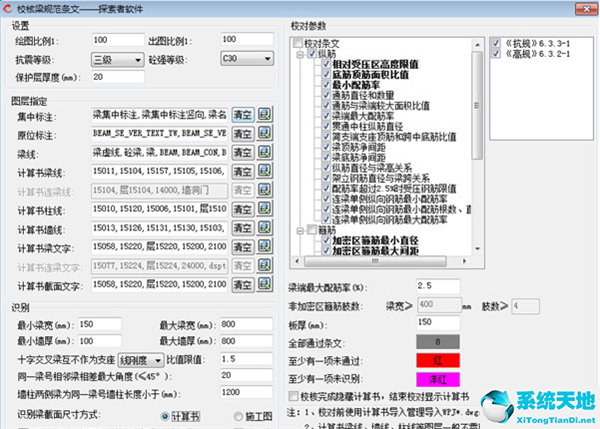Select 纵筋直径与梁高关系 tree item
This screenshot has height=429, width=600.
[x=372, y=168]
